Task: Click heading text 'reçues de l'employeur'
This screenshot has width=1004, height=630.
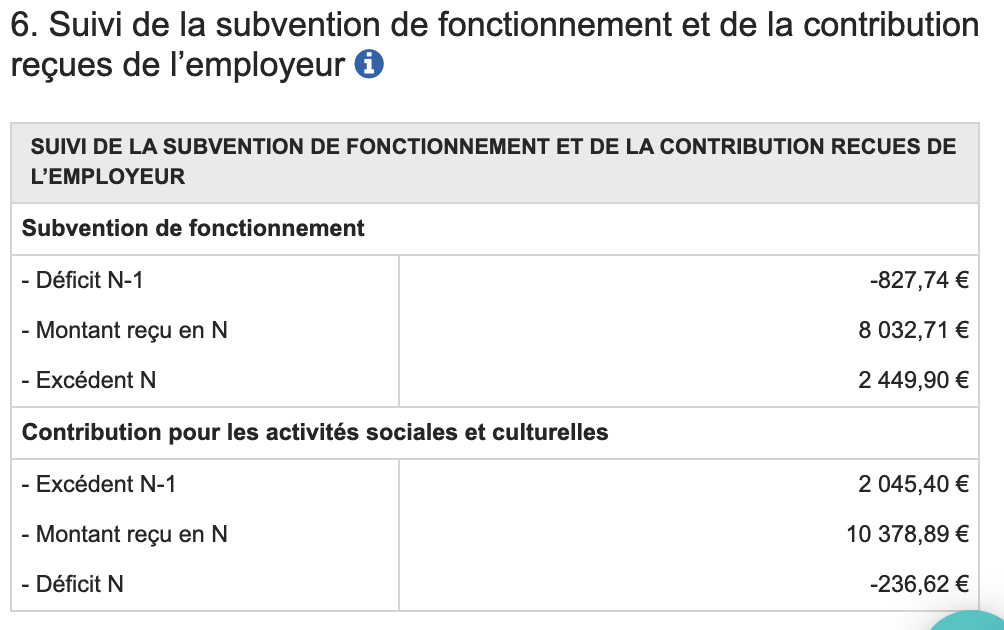Action: 177,66
